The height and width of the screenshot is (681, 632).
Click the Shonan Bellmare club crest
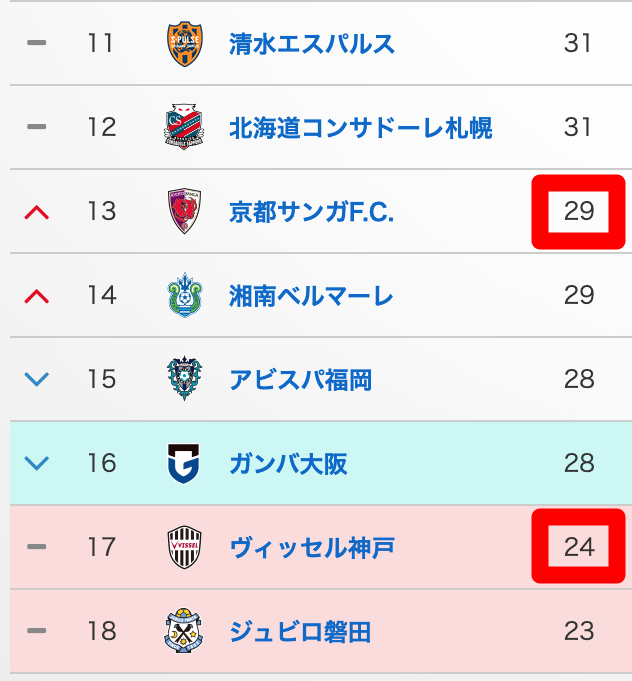click(x=184, y=296)
